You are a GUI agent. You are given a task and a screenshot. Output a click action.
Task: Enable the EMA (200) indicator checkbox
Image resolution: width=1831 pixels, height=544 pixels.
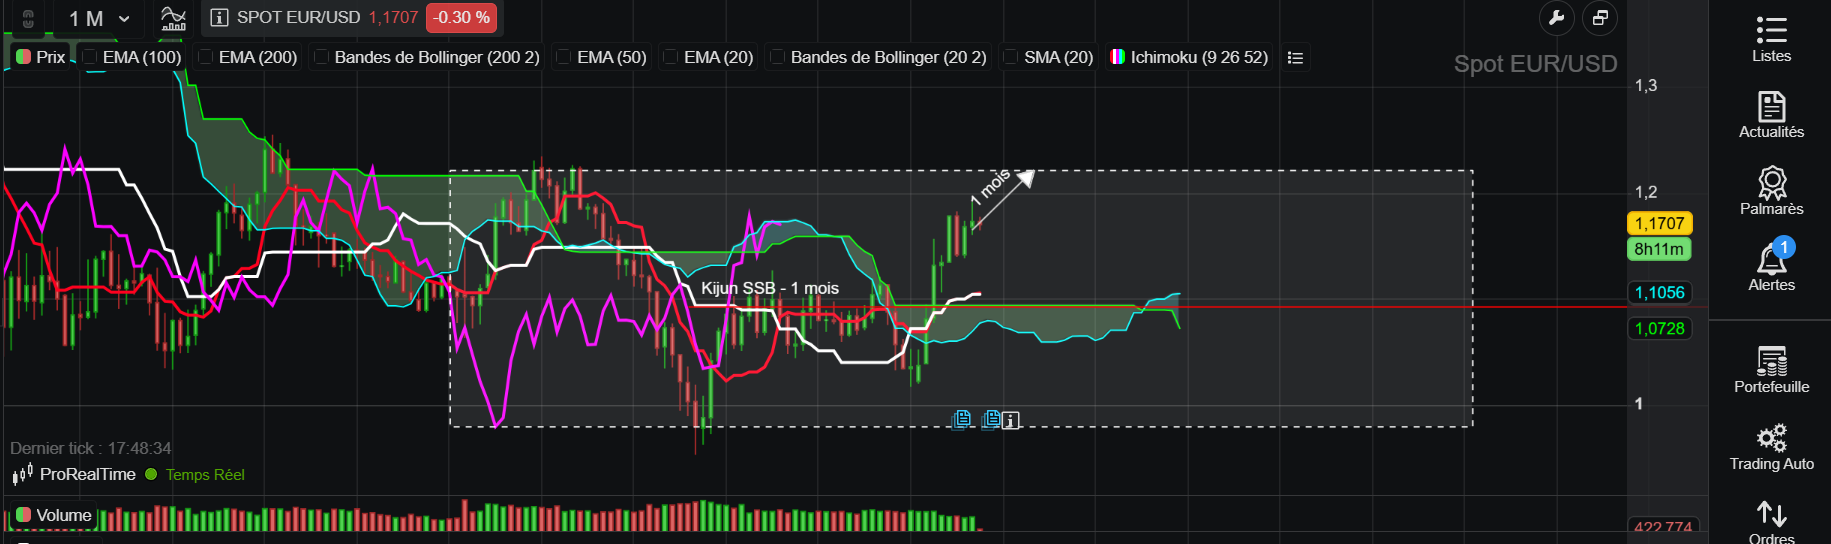pyautogui.click(x=206, y=57)
